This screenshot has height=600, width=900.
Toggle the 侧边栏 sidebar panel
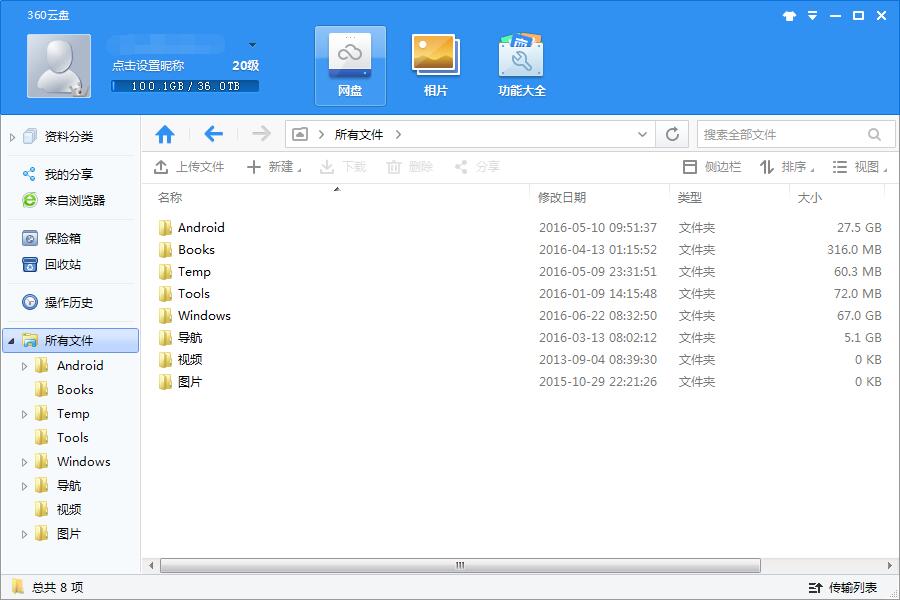[712, 167]
